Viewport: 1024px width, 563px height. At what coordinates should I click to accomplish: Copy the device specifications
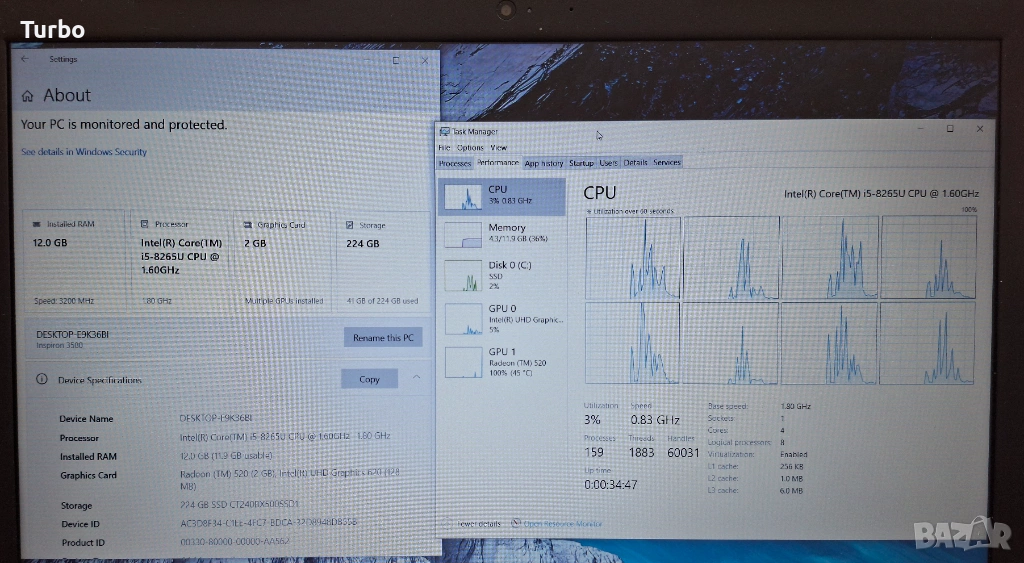click(x=369, y=379)
